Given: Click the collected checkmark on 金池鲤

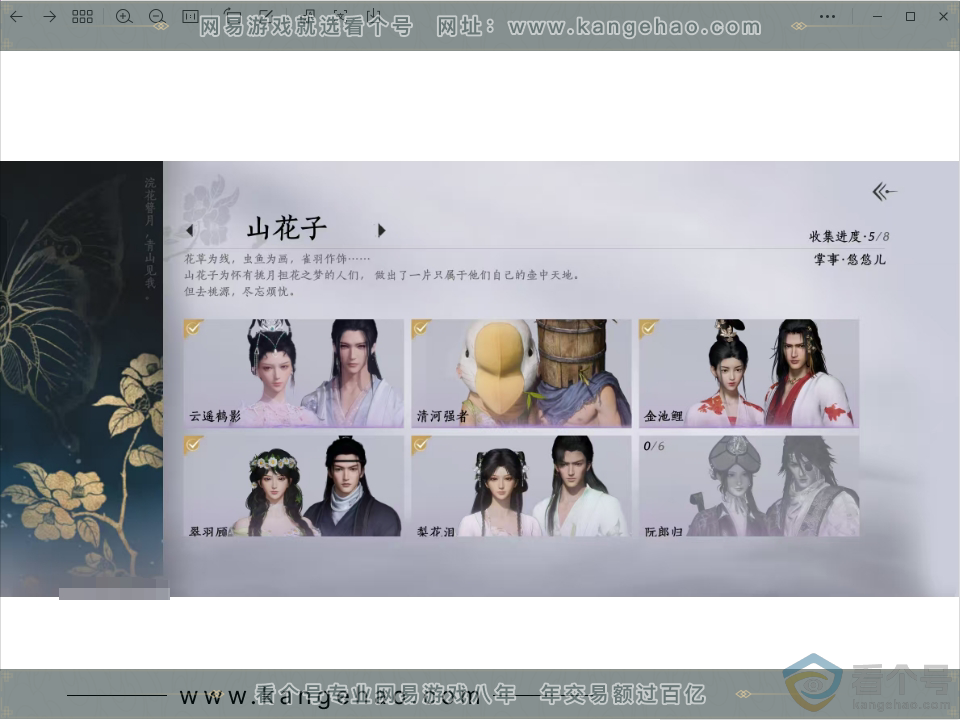Looking at the screenshot, I should [648, 328].
